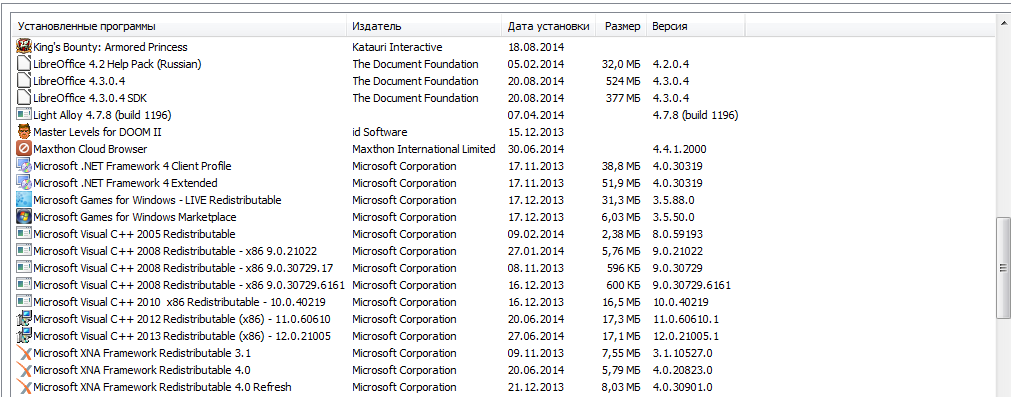Click the version value 3.5.88.0
1011x397 pixels.
674,200
